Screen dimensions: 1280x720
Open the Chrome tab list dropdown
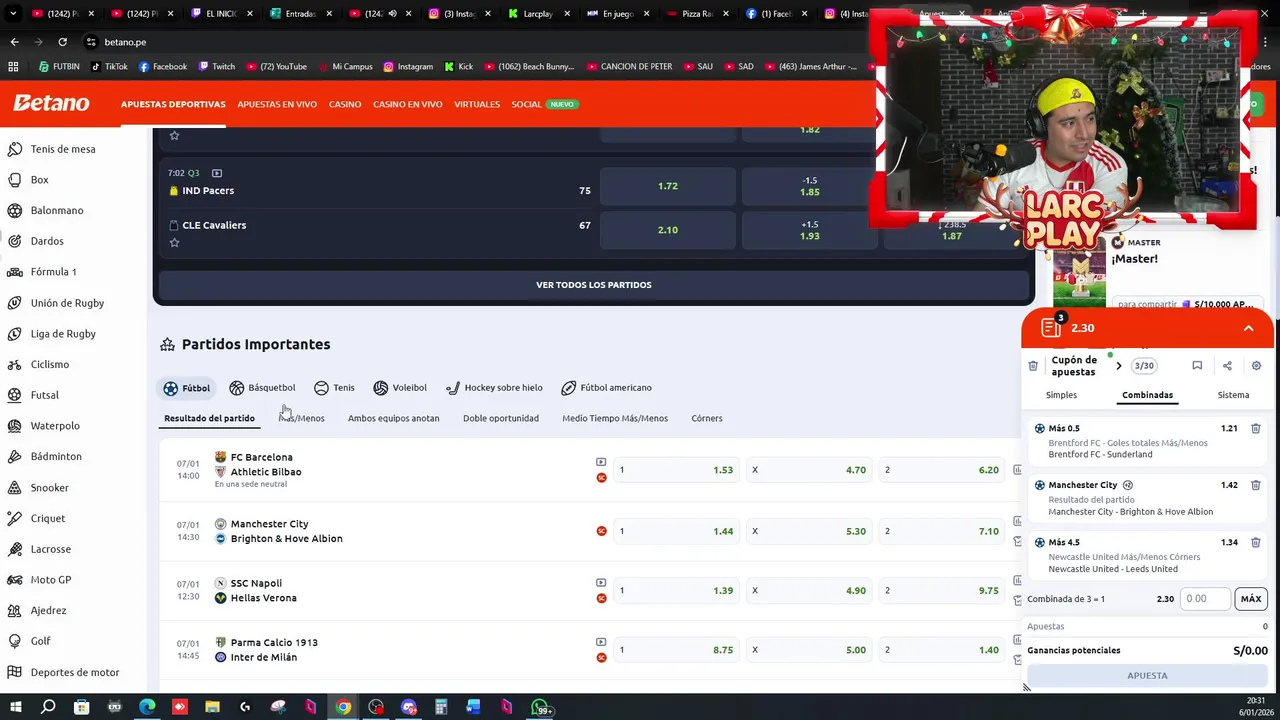click(13, 14)
